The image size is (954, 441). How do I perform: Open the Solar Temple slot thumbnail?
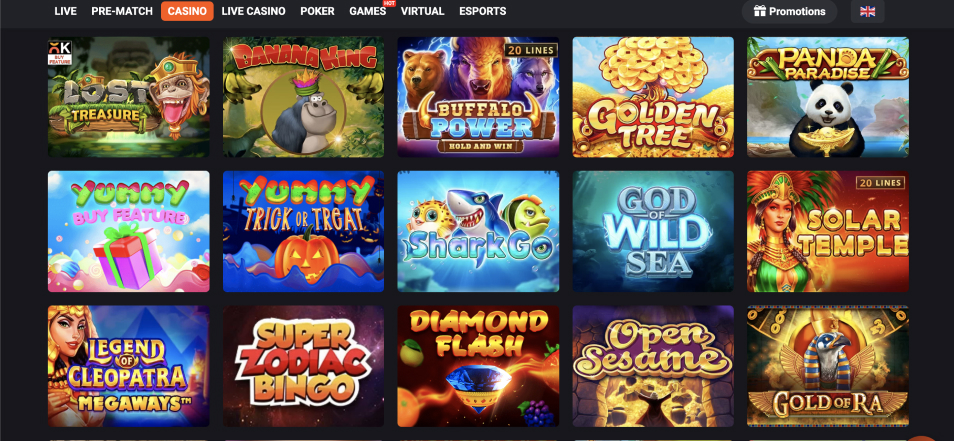point(828,231)
